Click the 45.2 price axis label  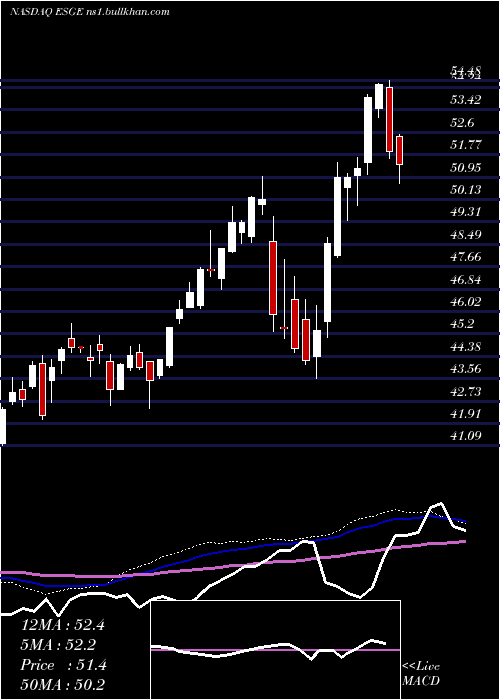[x=462, y=324]
